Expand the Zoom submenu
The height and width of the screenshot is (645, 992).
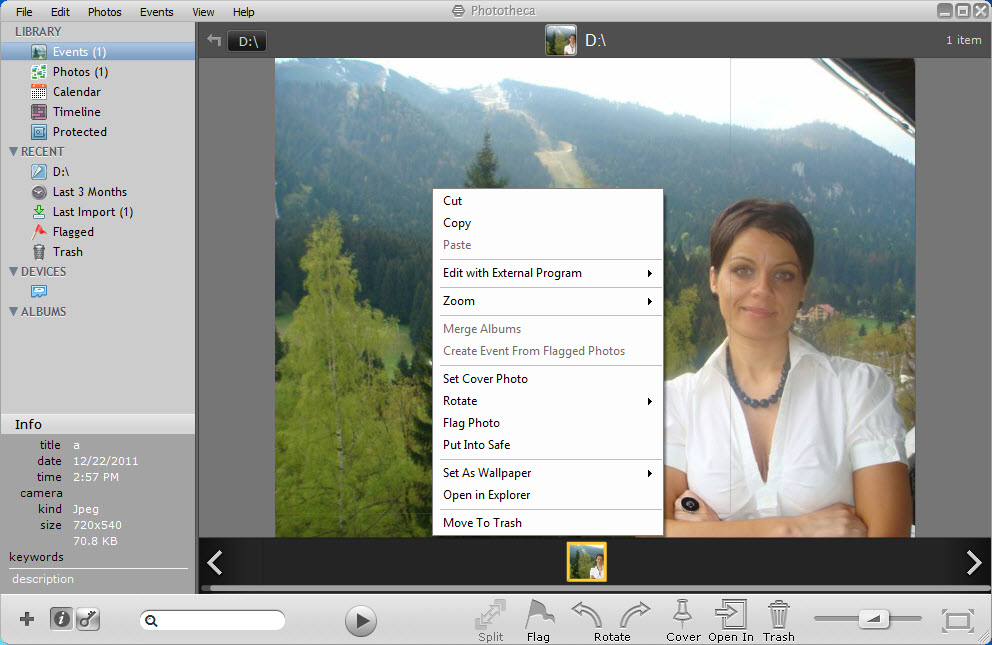[547, 301]
